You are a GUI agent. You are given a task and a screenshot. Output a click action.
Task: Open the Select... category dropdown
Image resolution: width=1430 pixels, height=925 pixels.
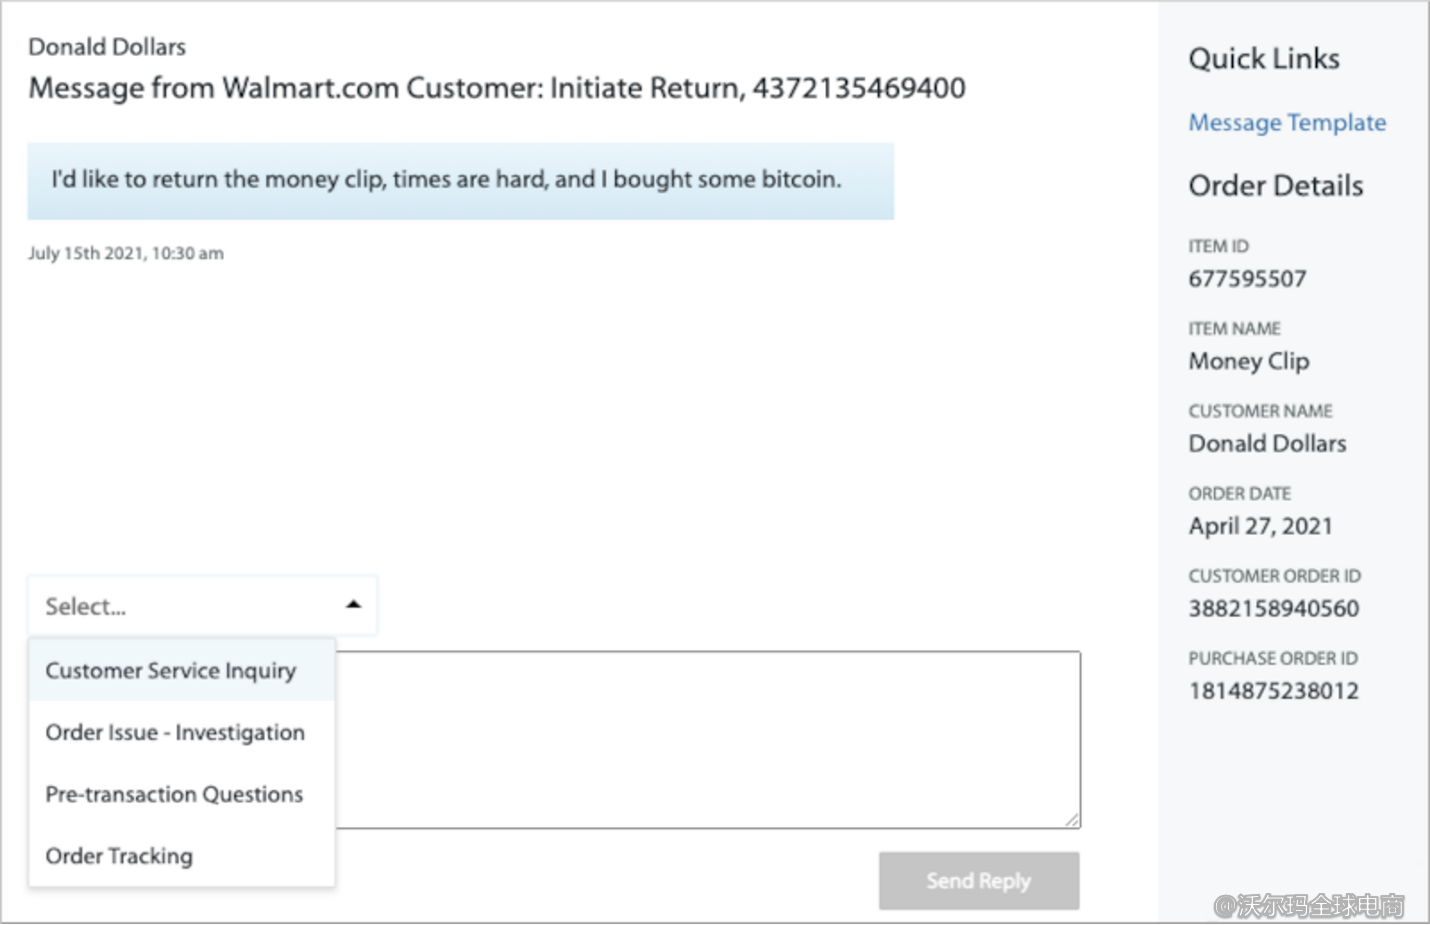(x=202, y=605)
